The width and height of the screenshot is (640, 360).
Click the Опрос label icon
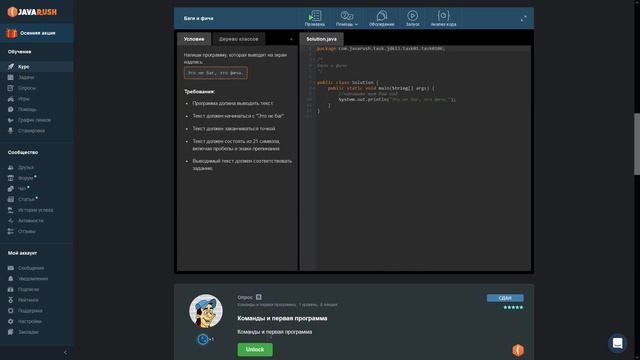[258, 297]
